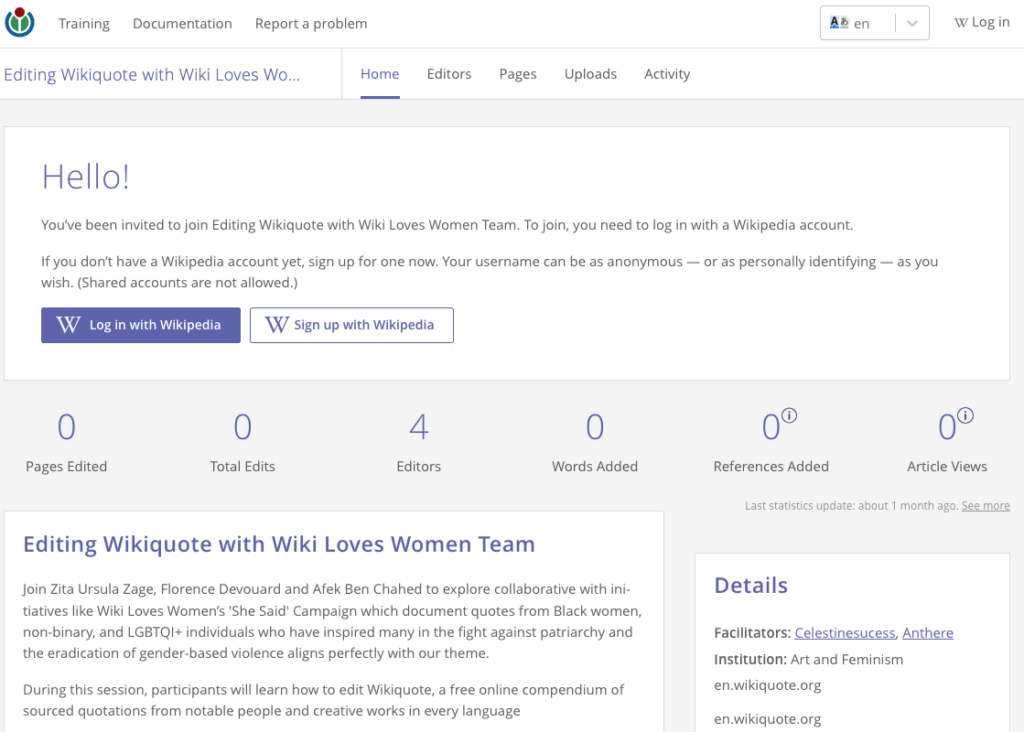This screenshot has height=732, width=1024.
Task: Click the course title in header
Action: (x=152, y=75)
